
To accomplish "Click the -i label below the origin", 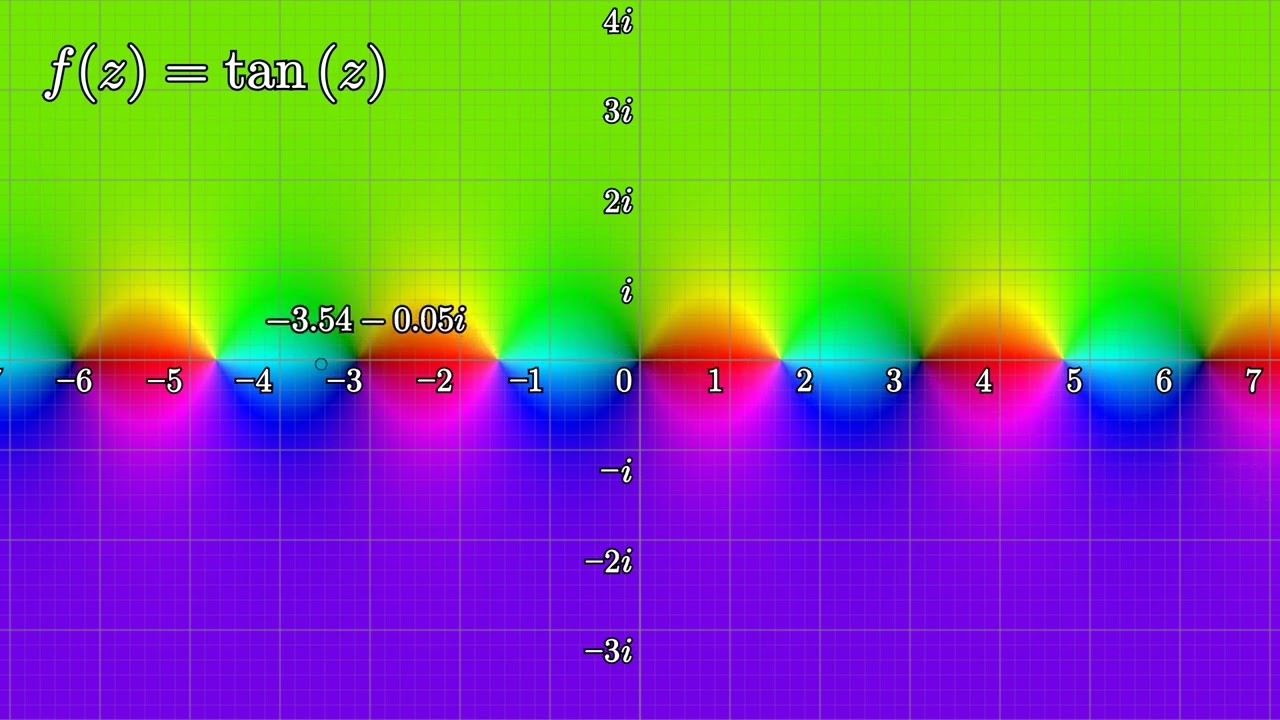I will click(617, 471).
